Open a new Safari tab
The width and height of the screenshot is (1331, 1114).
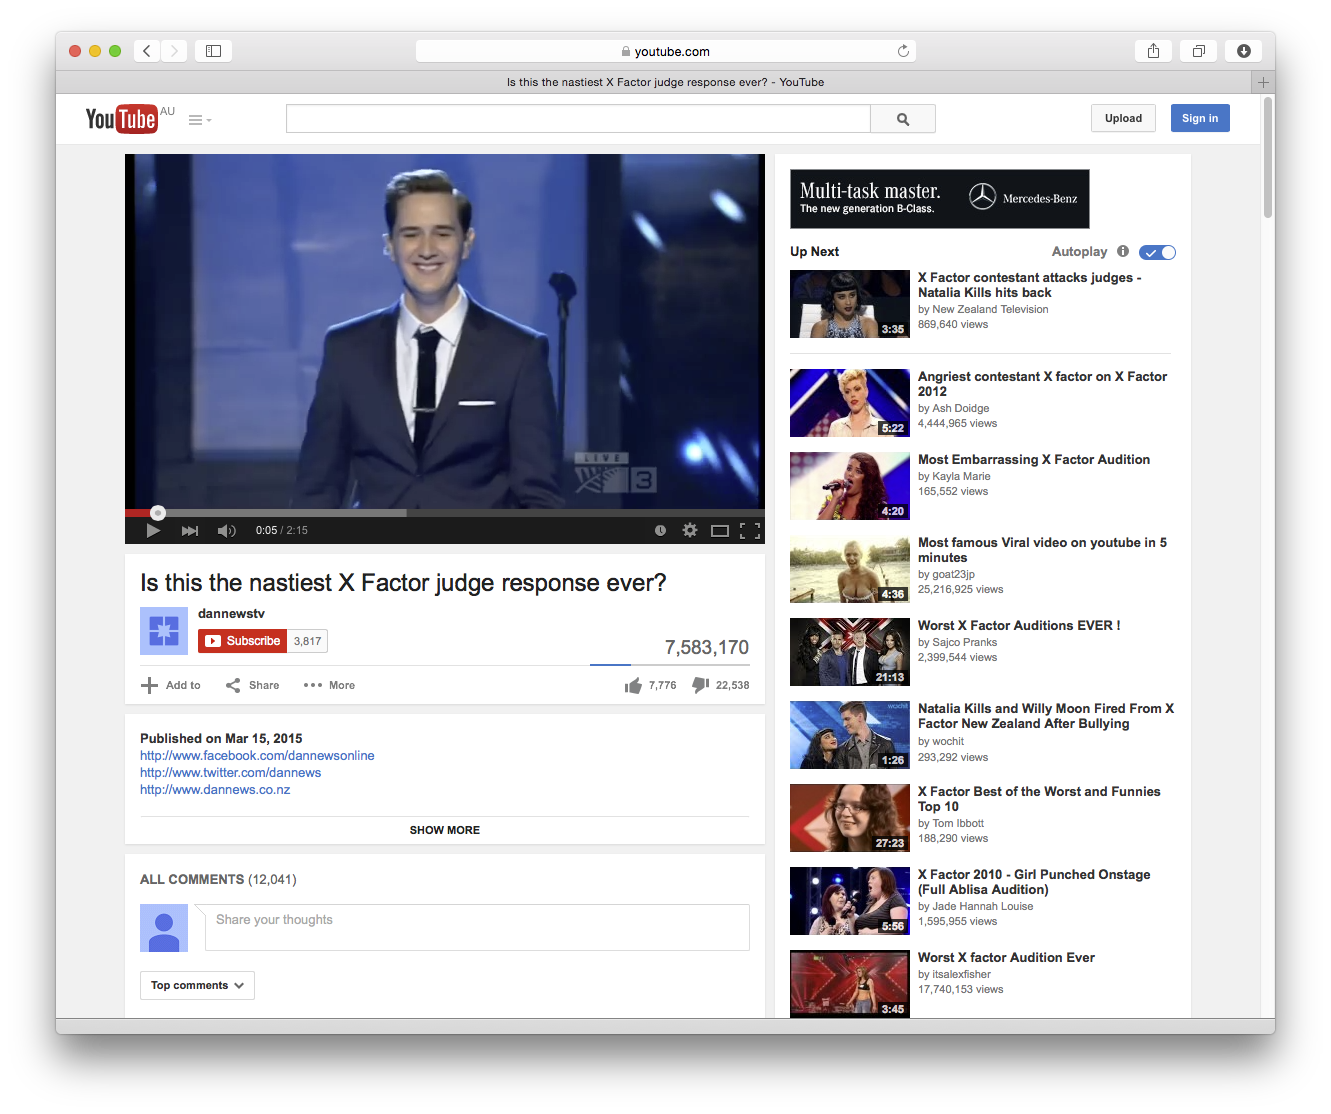coord(1263,82)
